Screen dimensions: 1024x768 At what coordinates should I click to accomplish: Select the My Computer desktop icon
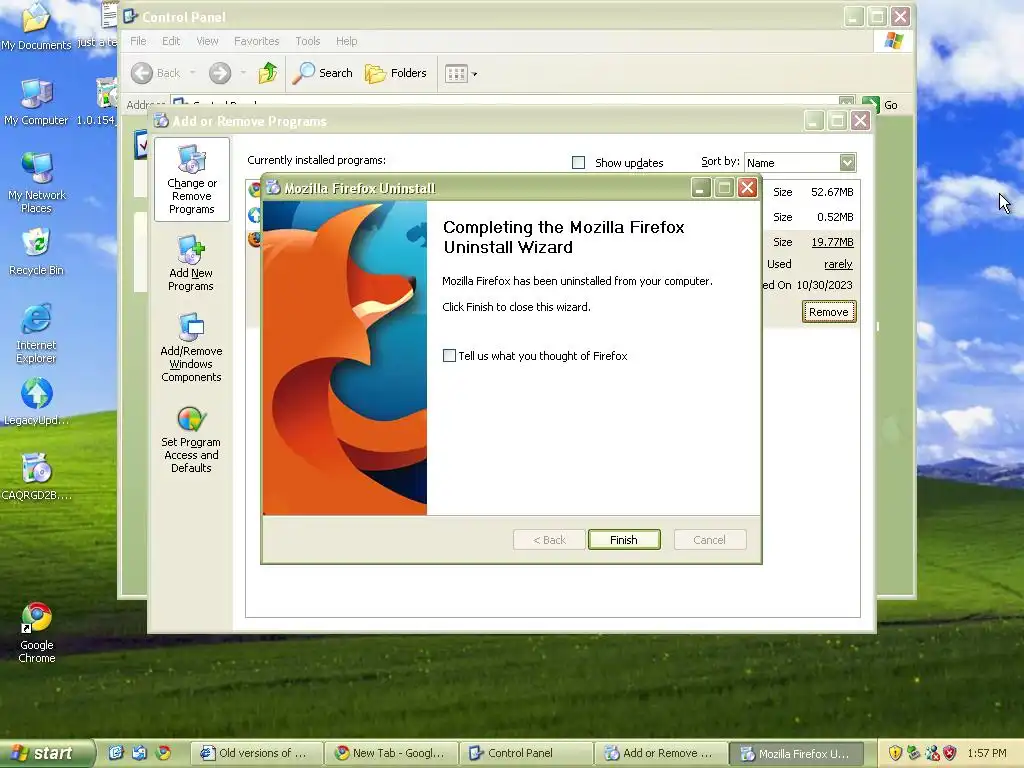(x=36, y=103)
